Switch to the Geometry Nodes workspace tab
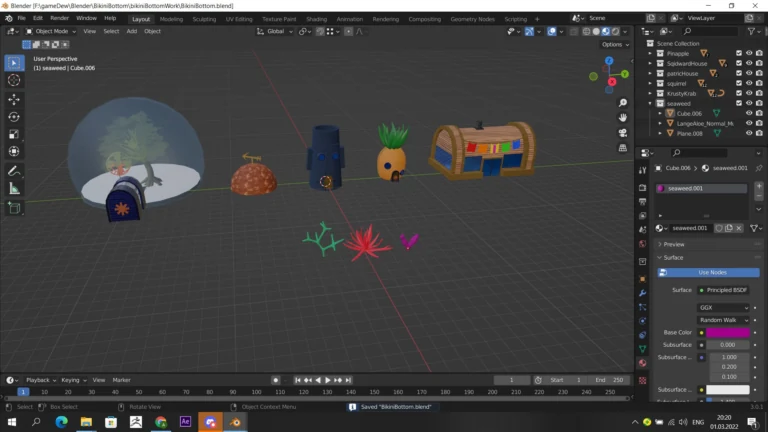 (473, 19)
